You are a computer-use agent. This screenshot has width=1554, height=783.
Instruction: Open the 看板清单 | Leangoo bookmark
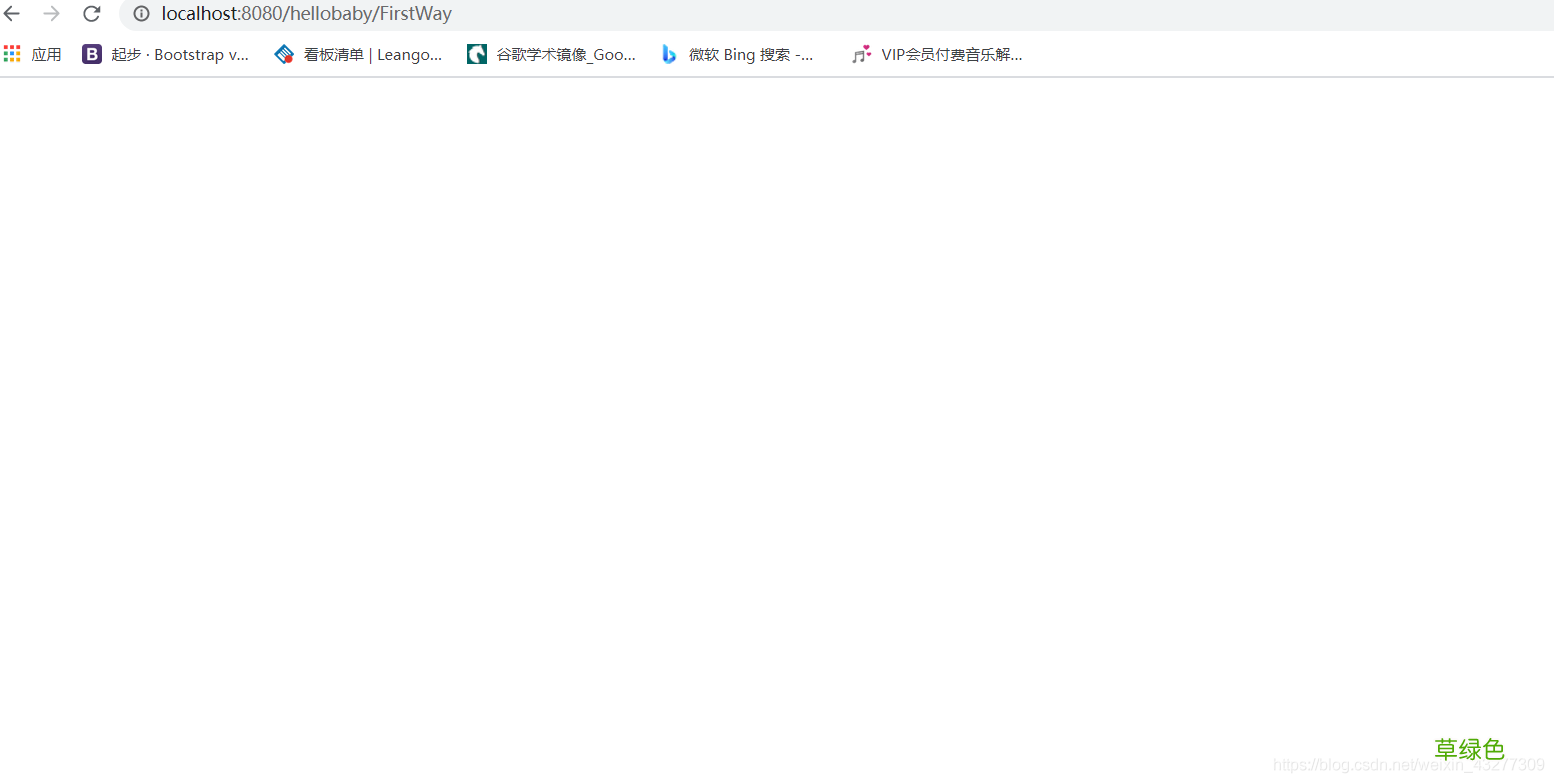(x=372, y=54)
